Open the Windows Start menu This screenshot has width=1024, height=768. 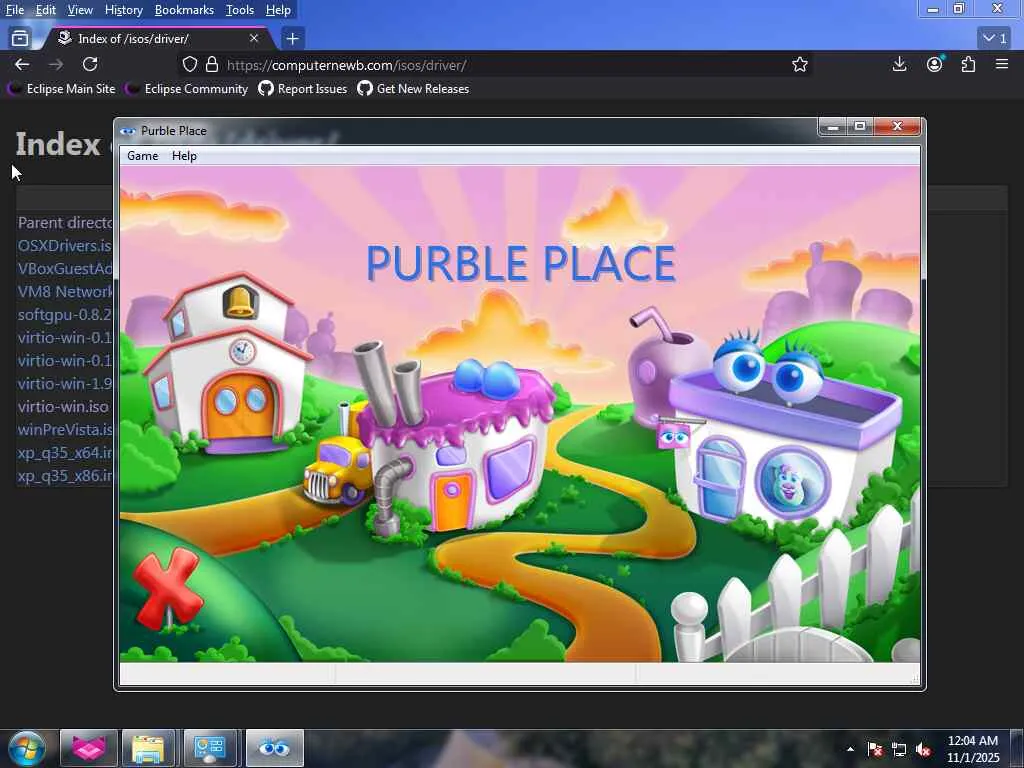27,748
